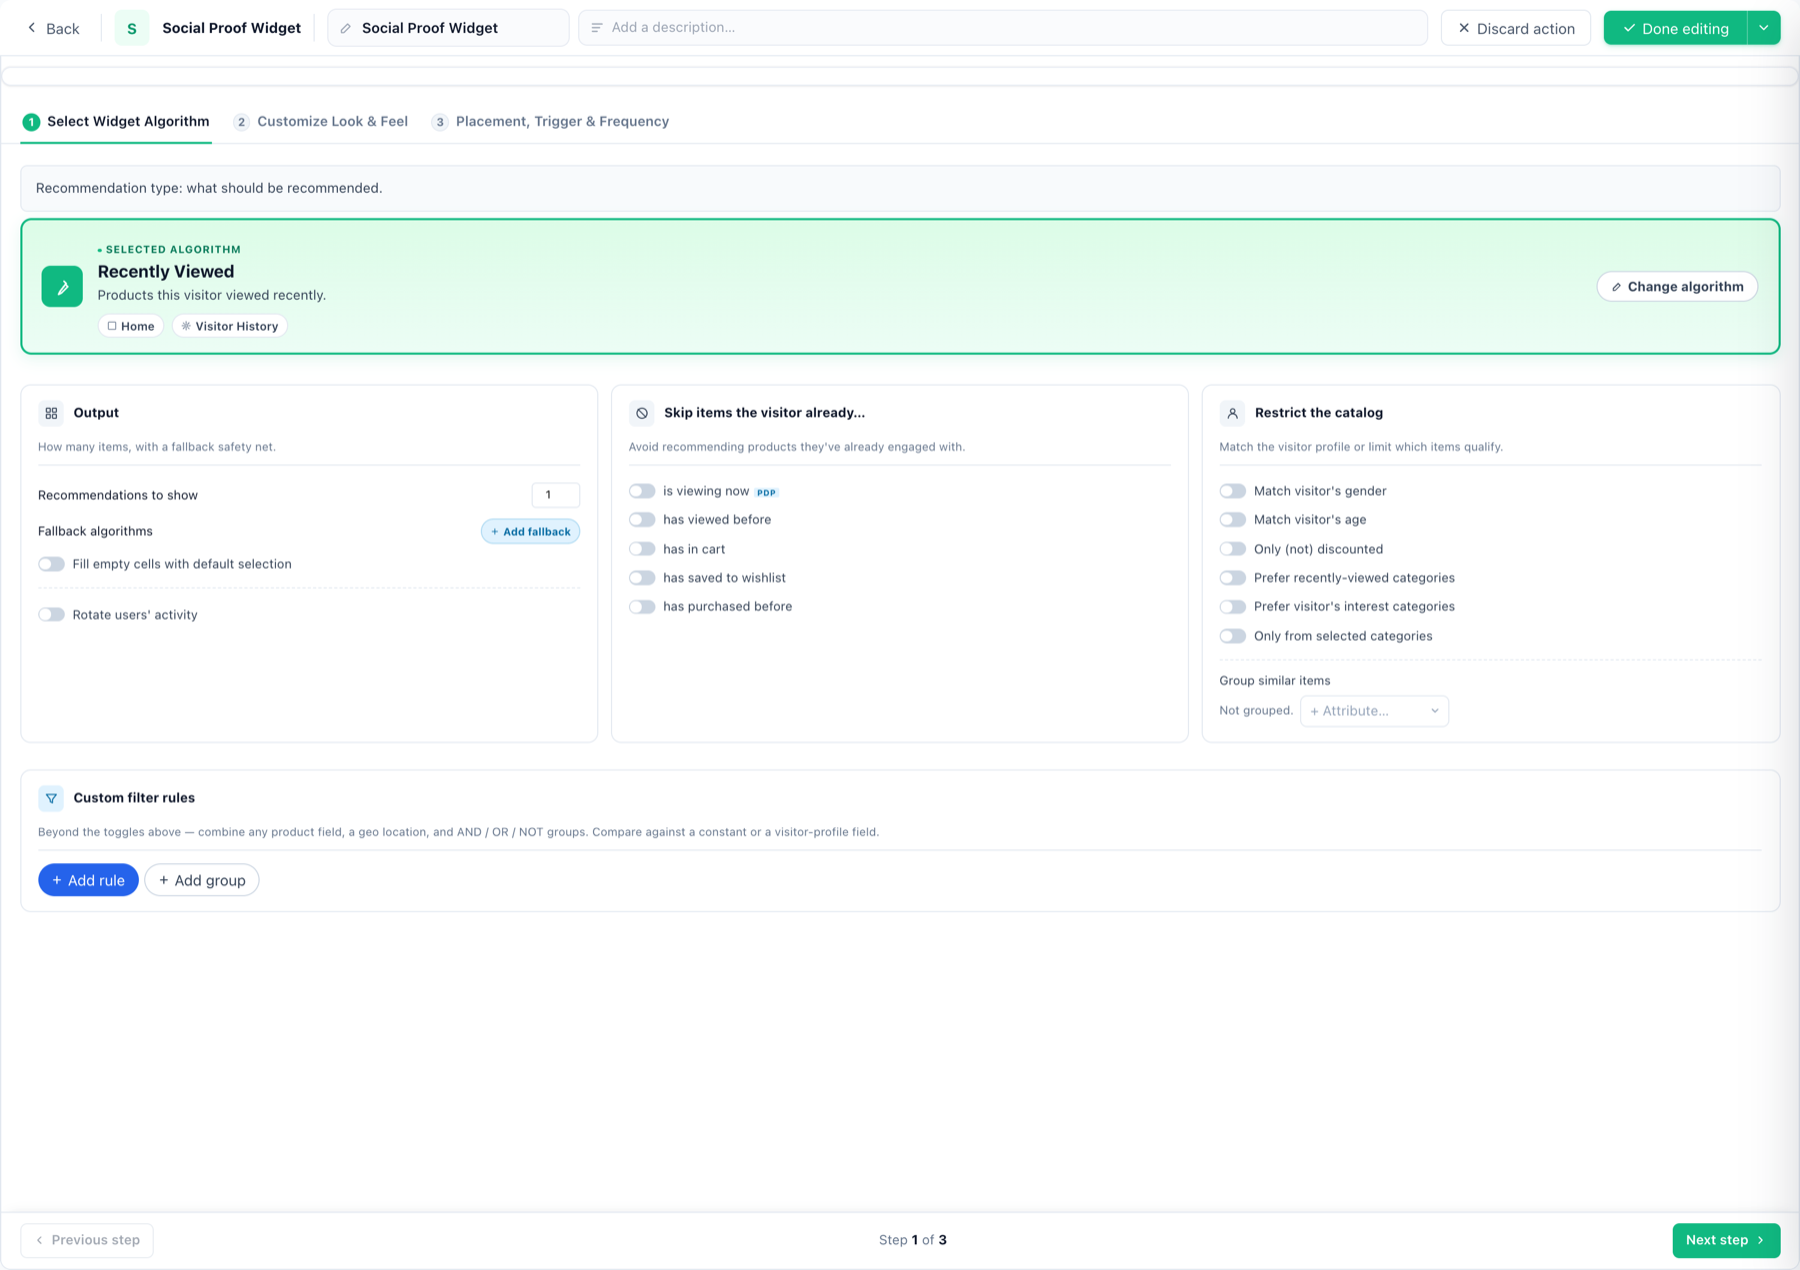
Task: Click the Group similar items label
Action: coord(1275,681)
